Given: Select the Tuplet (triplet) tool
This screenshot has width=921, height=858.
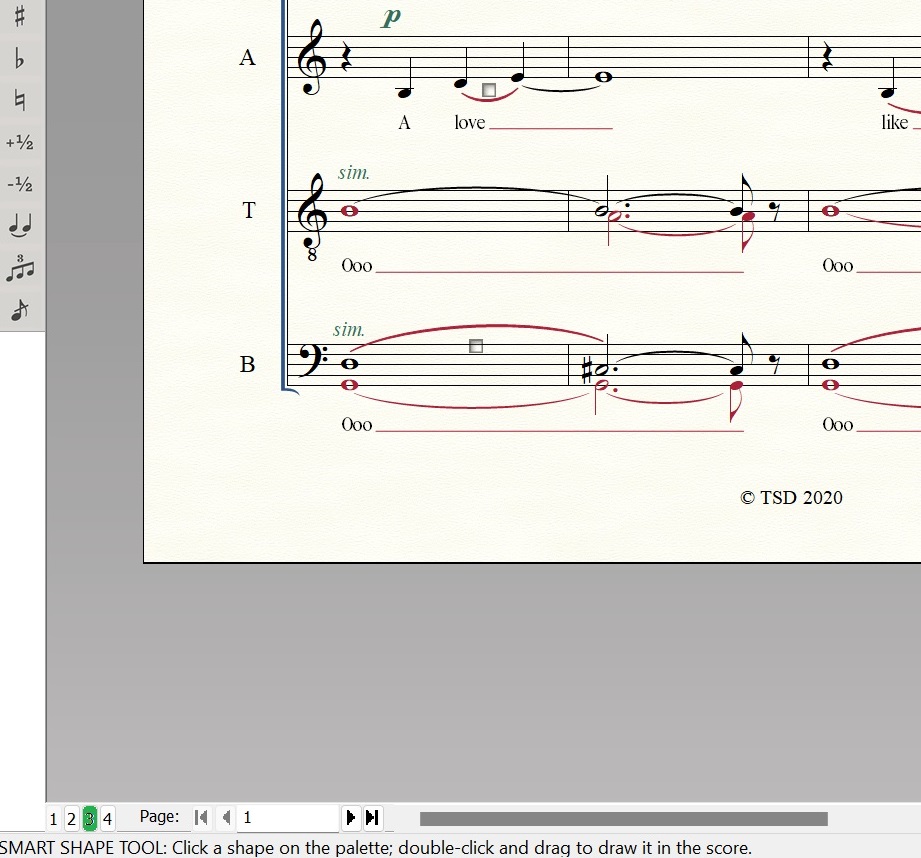Looking at the screenshot, I should pos(20,268).
